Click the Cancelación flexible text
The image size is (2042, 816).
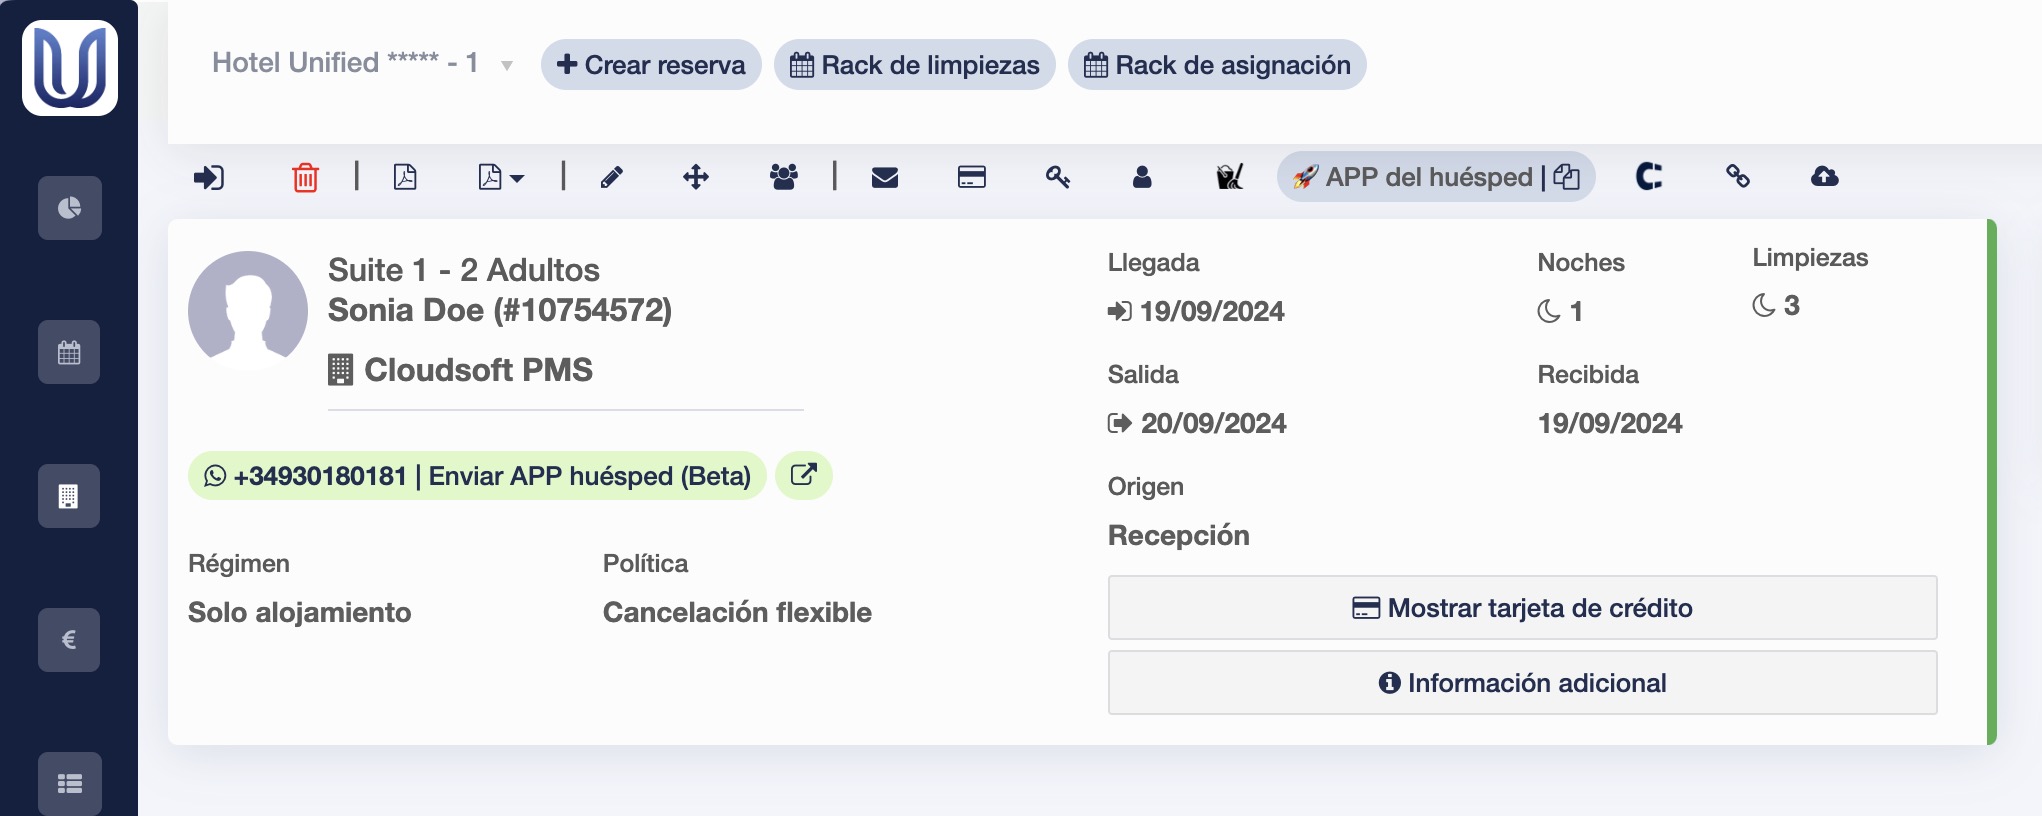tap(737, 612)
